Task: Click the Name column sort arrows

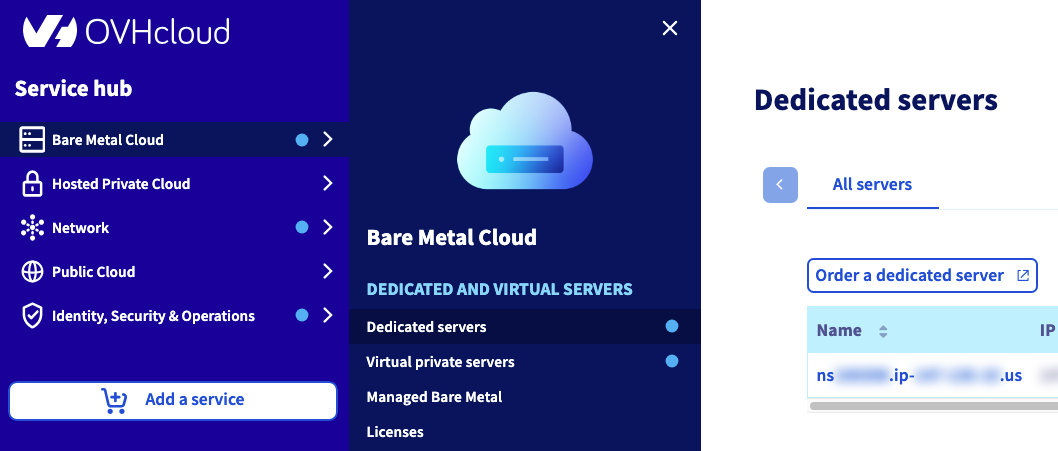Action: click(883, 331)
